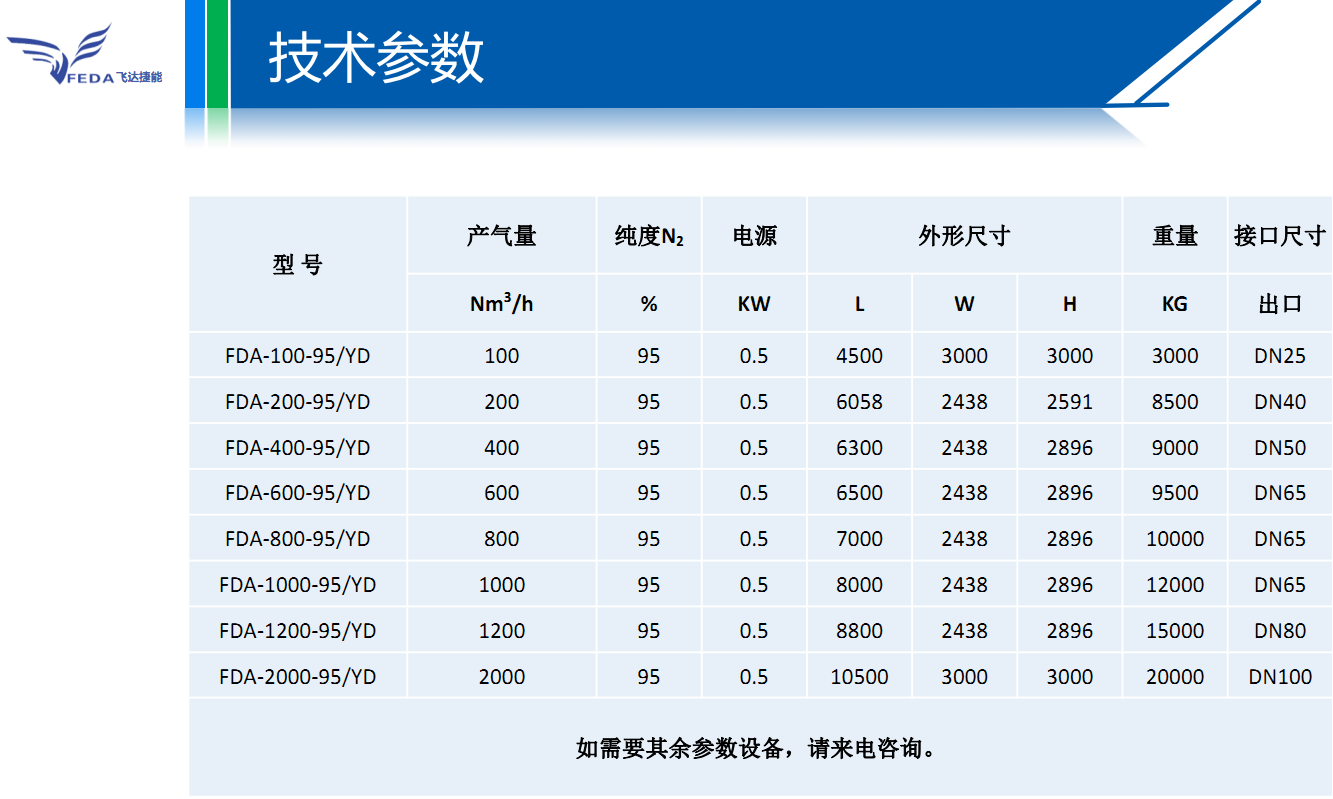Click the Nm³/h unit cell

click(x=501, y=304)
